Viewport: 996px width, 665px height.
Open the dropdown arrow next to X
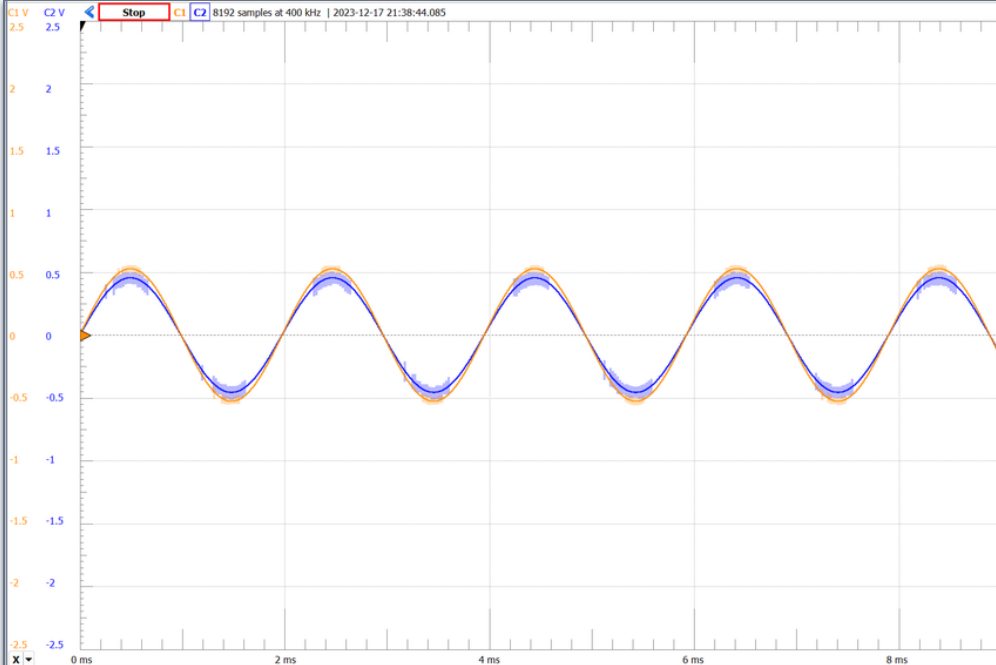click(28, 659)
